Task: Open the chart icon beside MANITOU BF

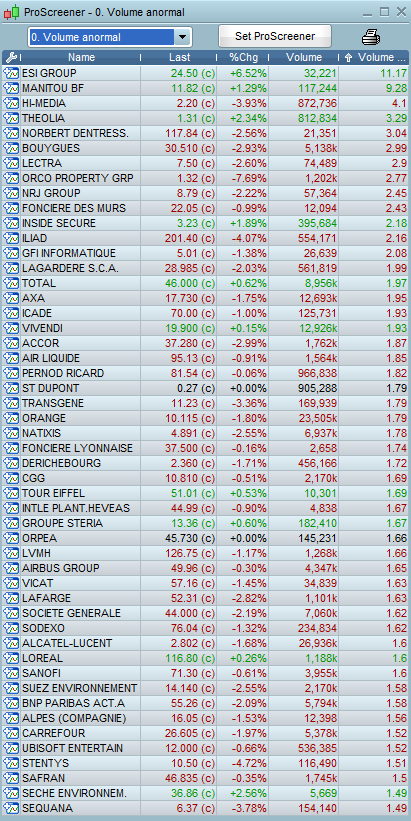Action: (11, 88)
